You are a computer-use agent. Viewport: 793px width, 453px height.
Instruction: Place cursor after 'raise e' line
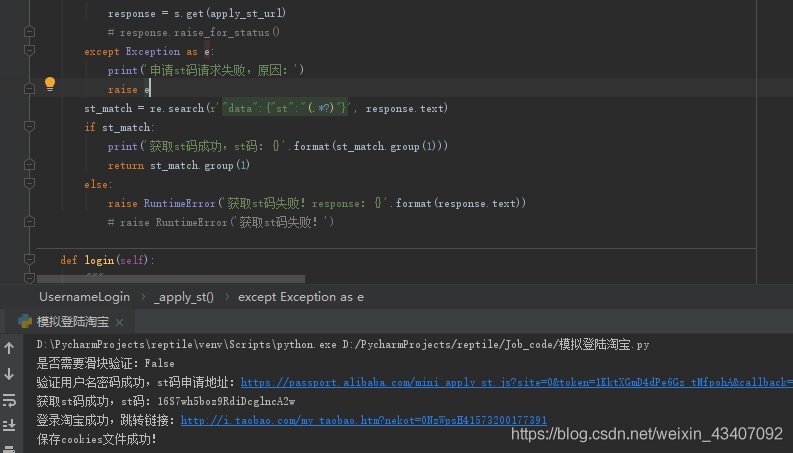(150, 90)
